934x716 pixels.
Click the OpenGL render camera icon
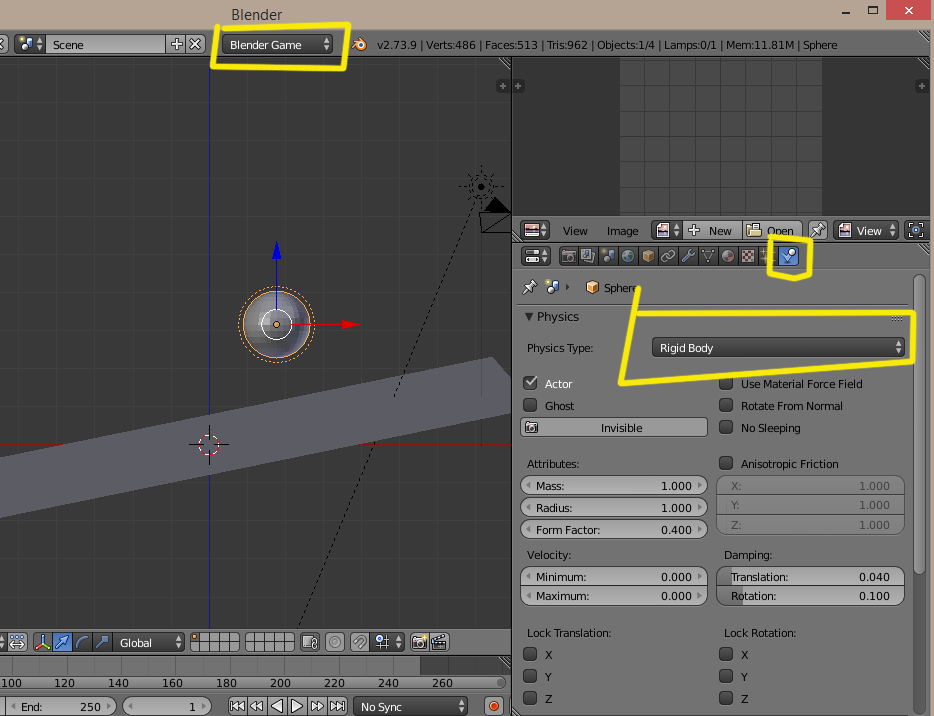coord(420,642)
